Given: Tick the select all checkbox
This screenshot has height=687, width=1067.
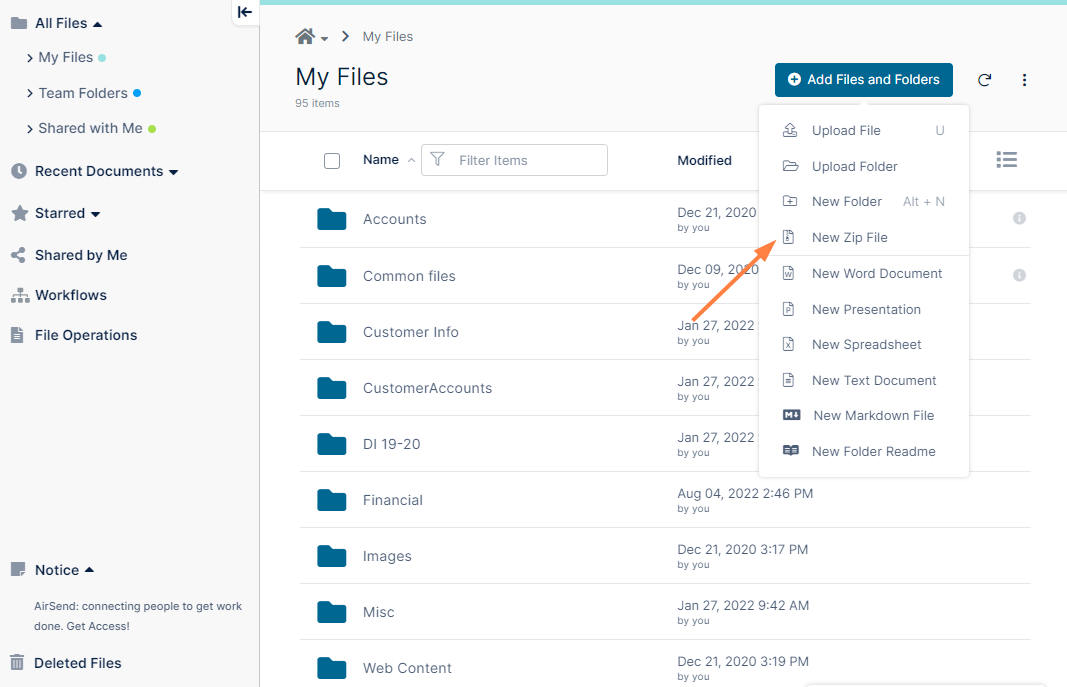Looking at the screenshot, I should (x=332, y=161).
